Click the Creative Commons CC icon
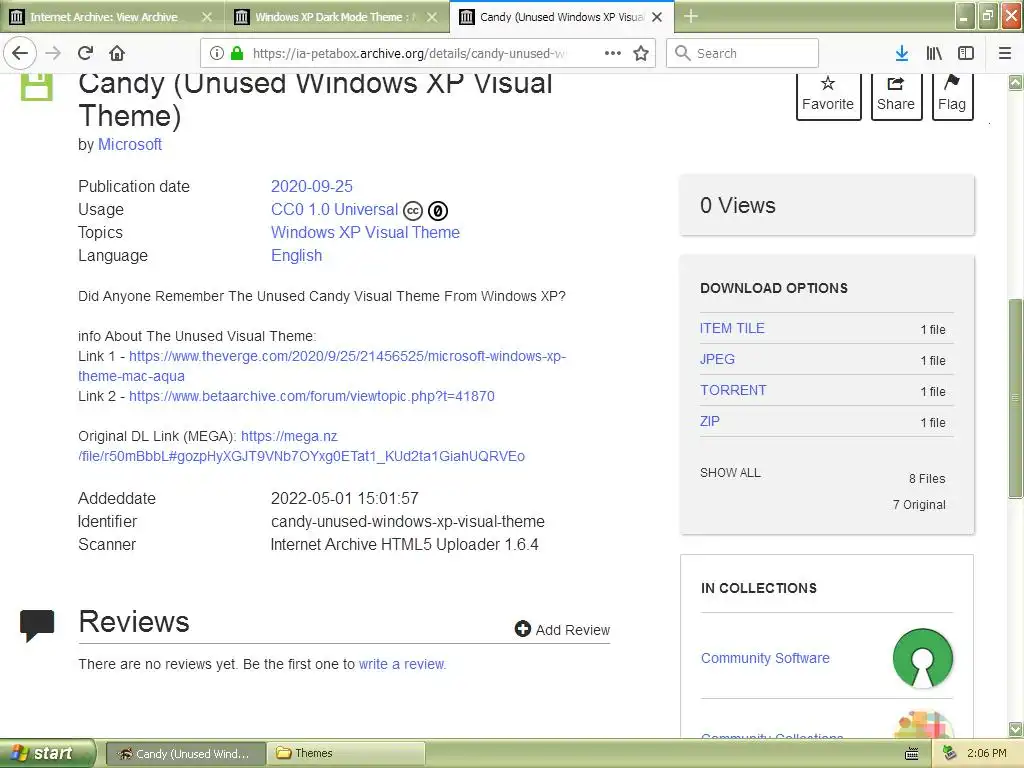The image size is (1024, 768). pos(413,211)
